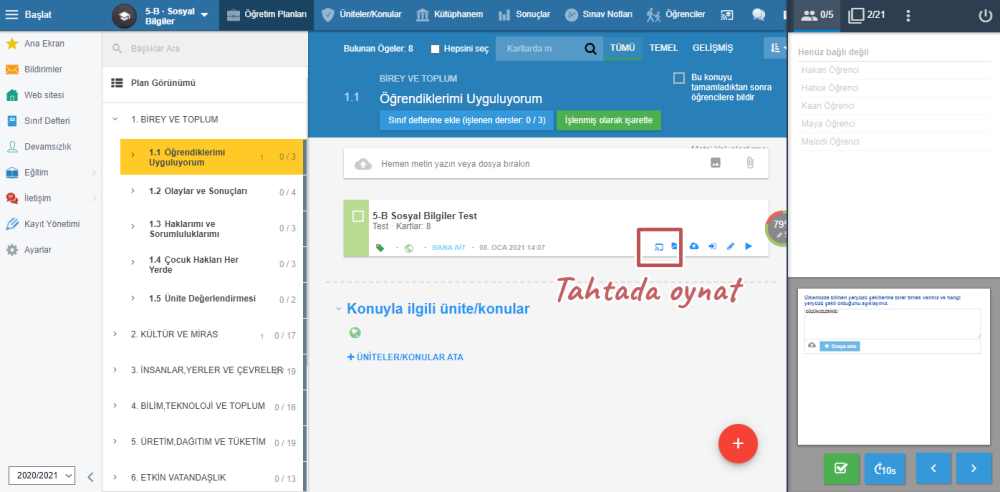Expand the 2. KÜLTÜR VE MİRAS unit
Screen dimensions: 1000x492
point(115,334)
